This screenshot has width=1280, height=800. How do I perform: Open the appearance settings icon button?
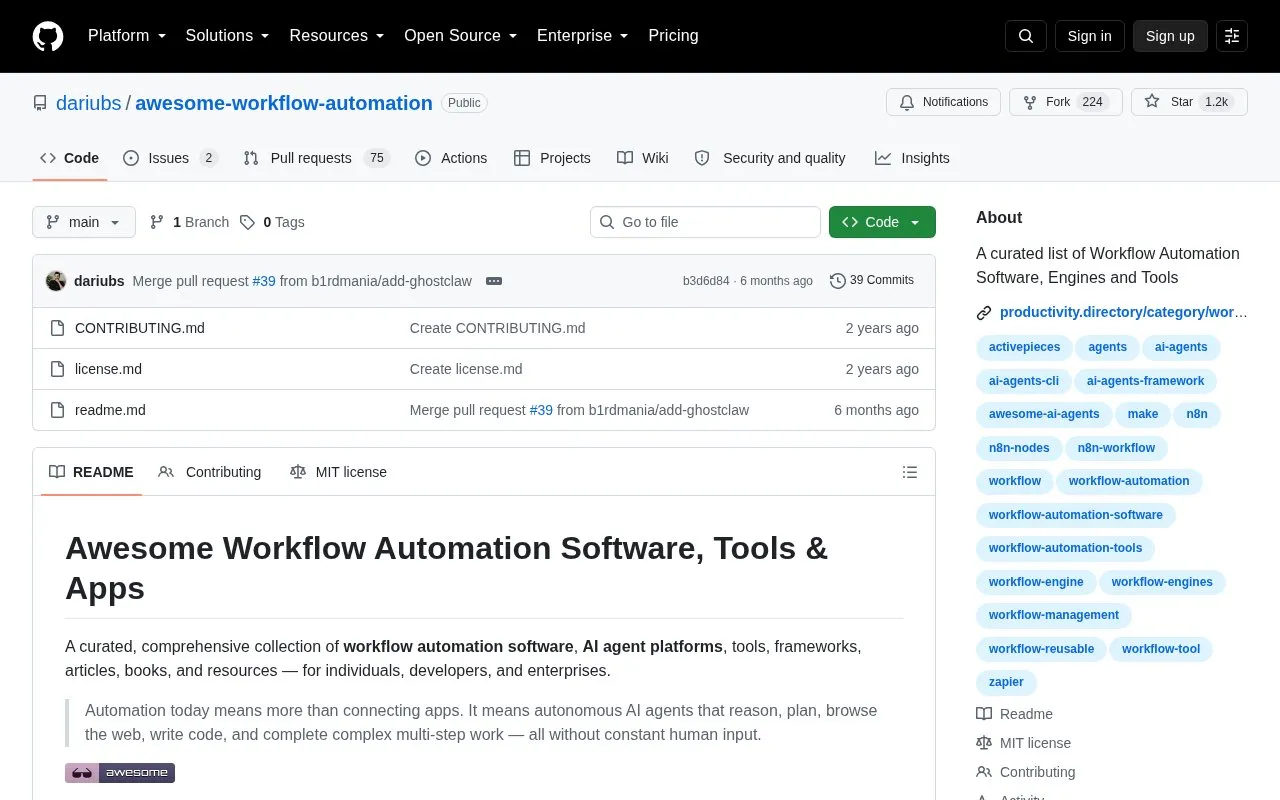[1232, 36]
